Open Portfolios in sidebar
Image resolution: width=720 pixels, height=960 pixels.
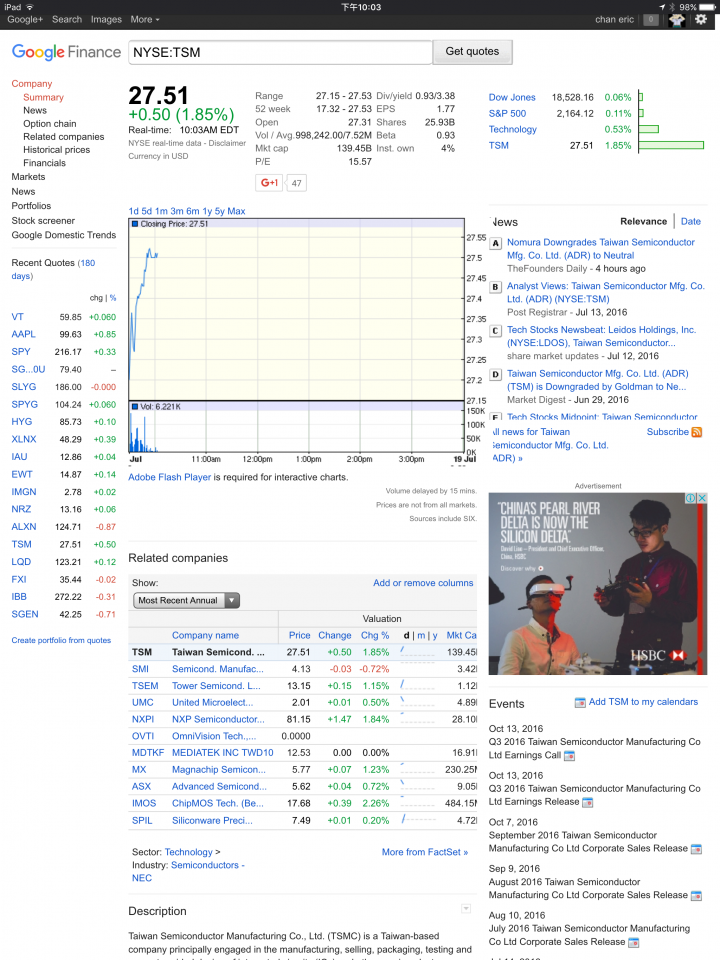pyautogui.click(x=31, y=206)
